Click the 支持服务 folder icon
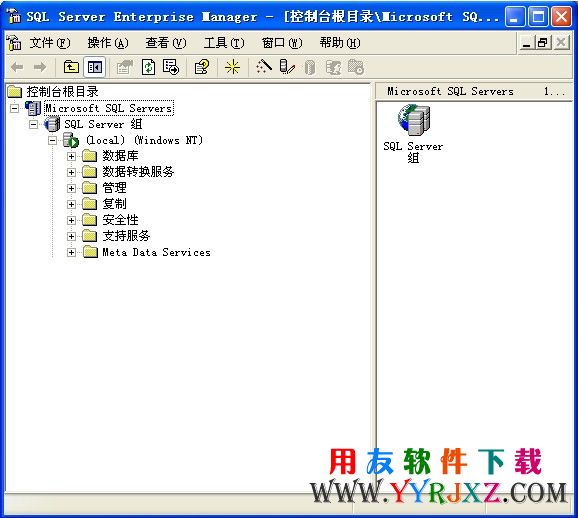 (x=90, y=236)
